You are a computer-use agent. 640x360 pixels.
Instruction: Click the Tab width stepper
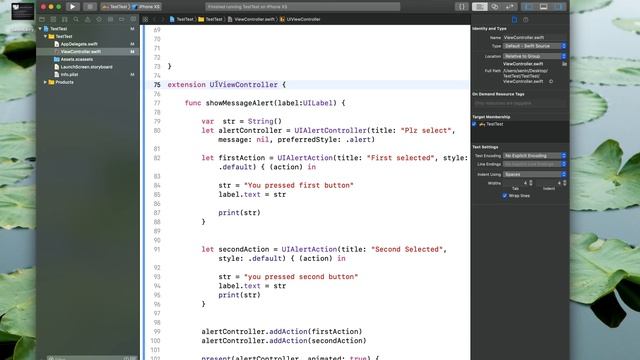tap(531, 183)
